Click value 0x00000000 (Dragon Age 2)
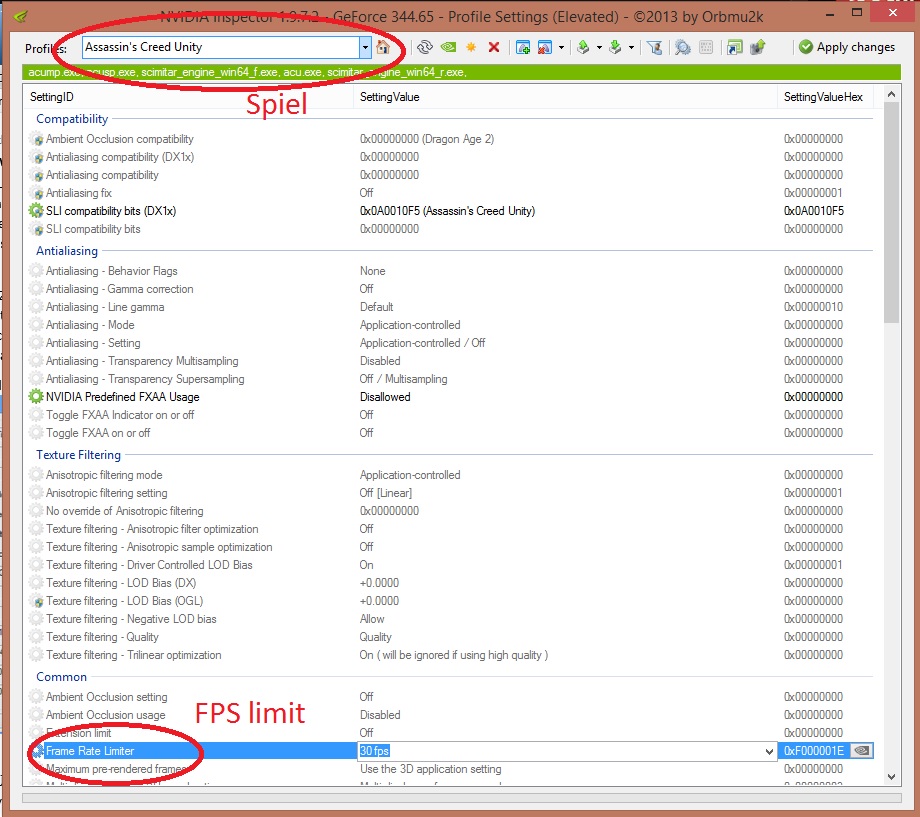Screen dimensions: 920x817 [427, 139]
